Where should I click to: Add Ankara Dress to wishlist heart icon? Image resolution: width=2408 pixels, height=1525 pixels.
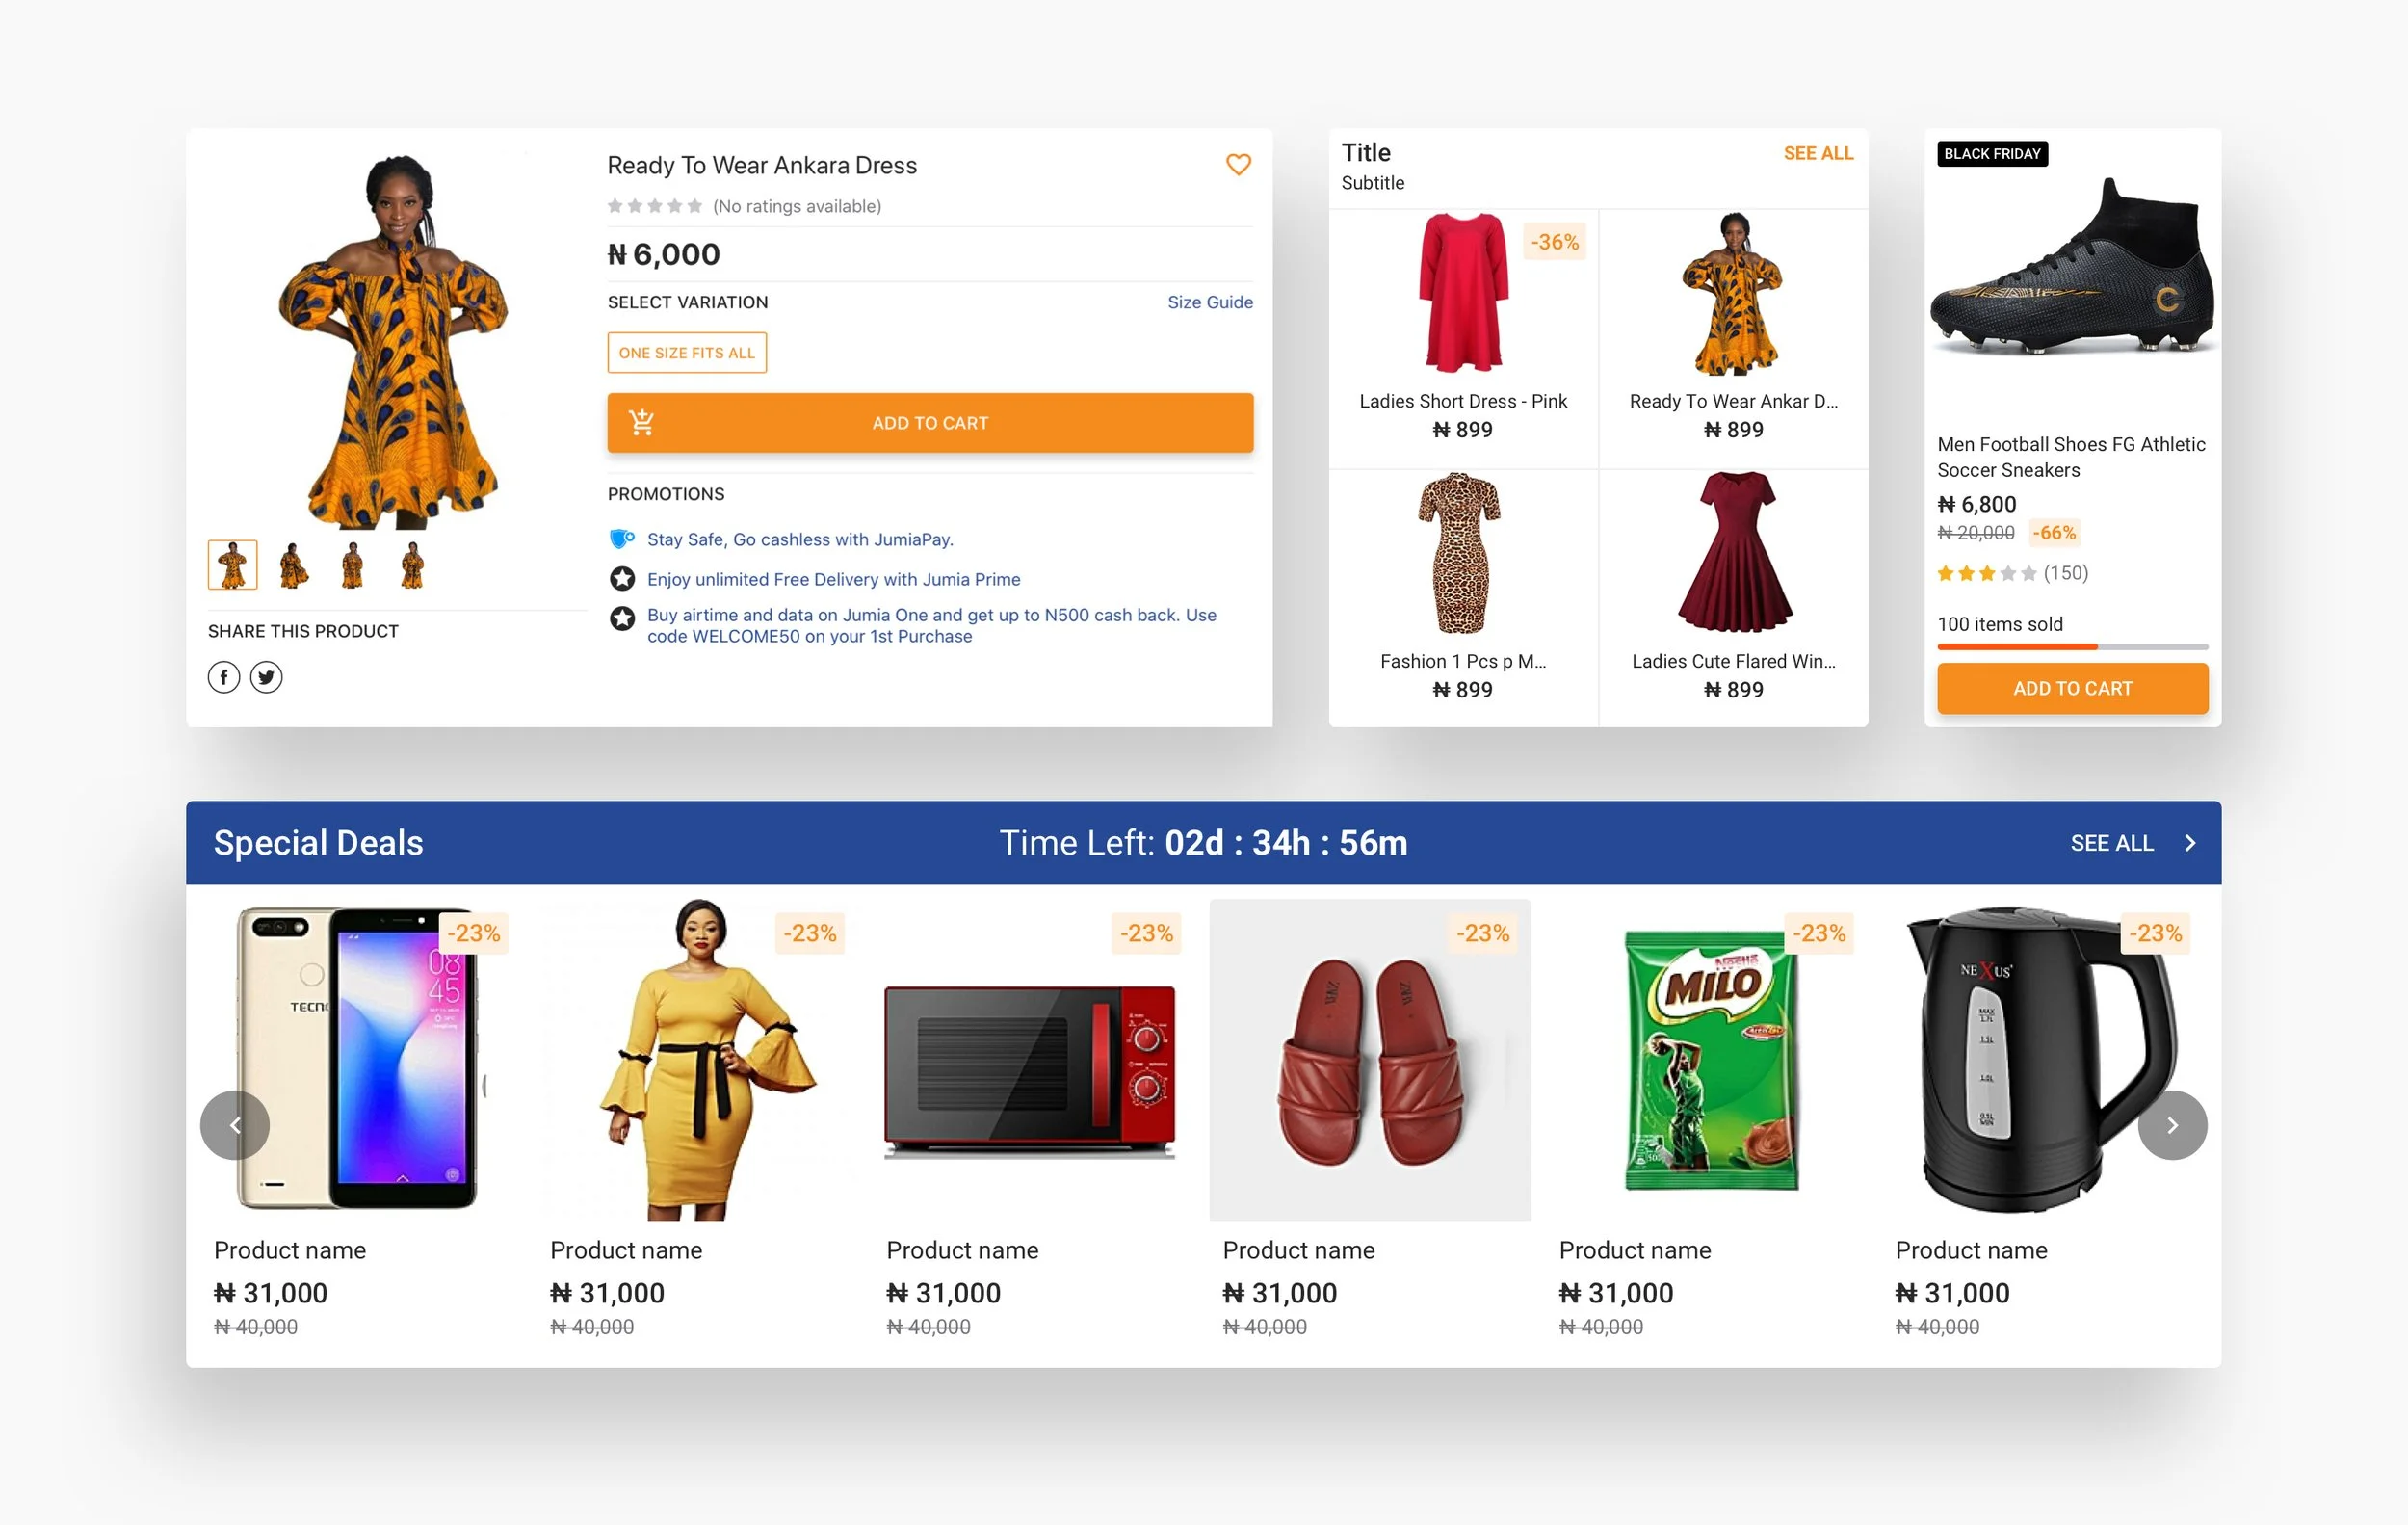[1238, 164]
